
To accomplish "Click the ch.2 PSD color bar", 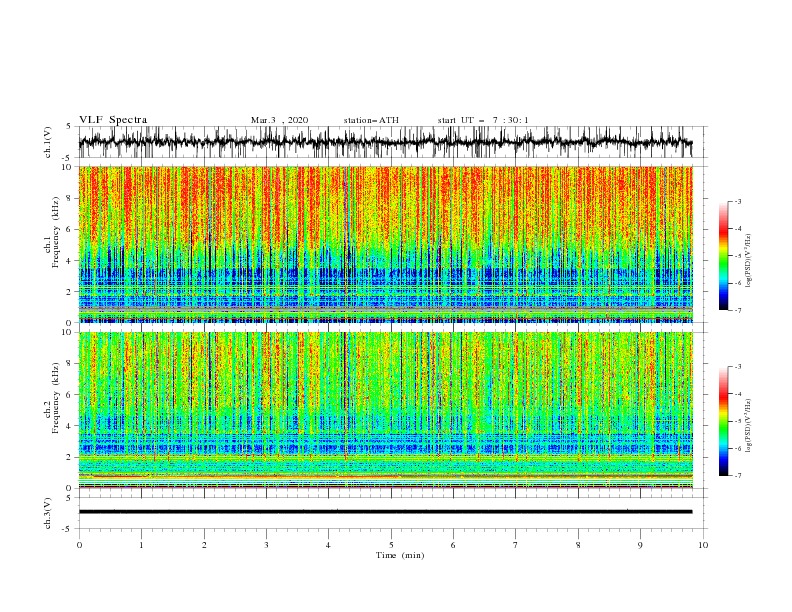I will 723,421.
